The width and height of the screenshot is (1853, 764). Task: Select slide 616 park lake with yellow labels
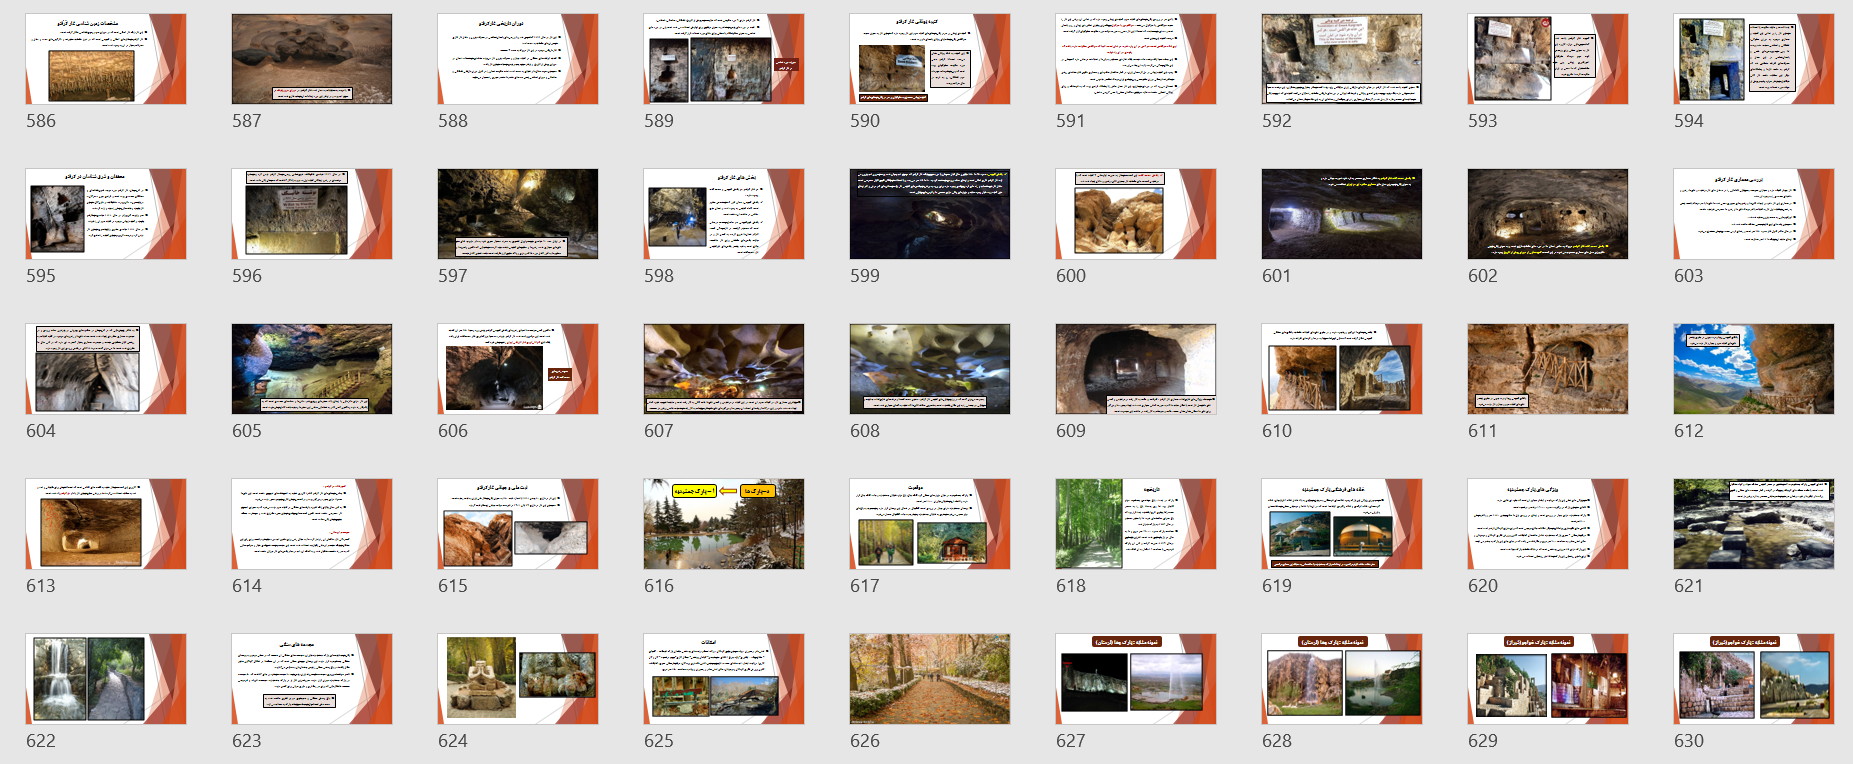tap(724, 524)
